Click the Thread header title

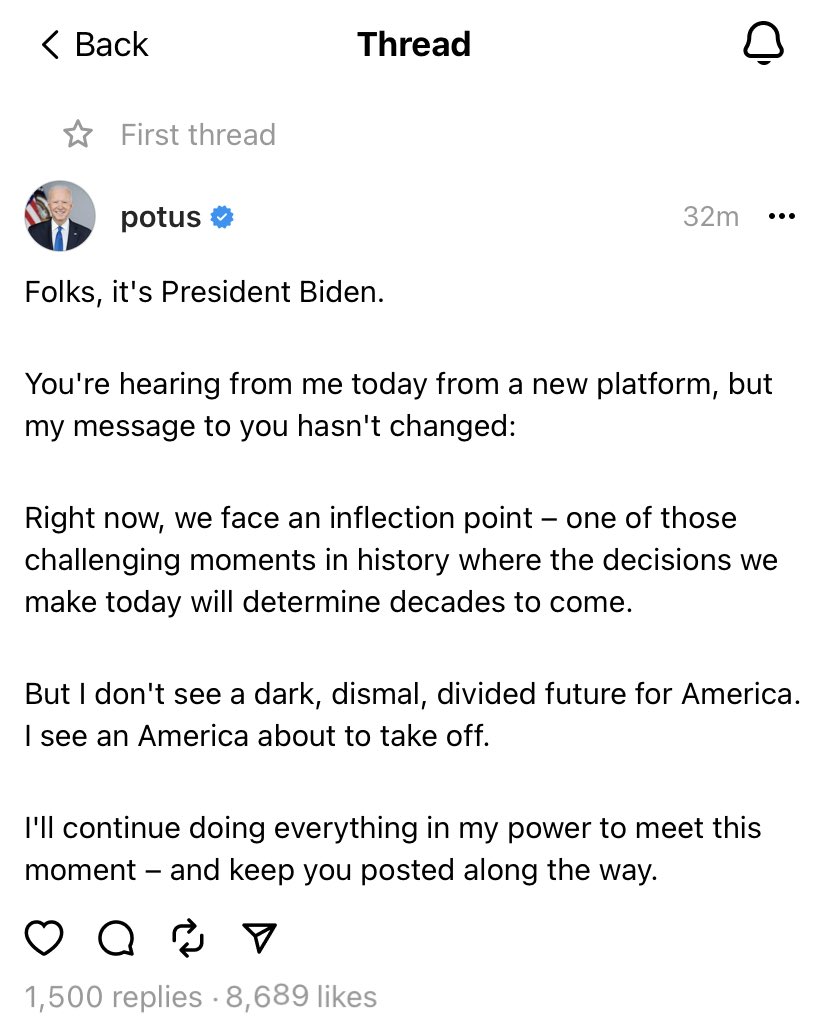[x=414, y=45]
